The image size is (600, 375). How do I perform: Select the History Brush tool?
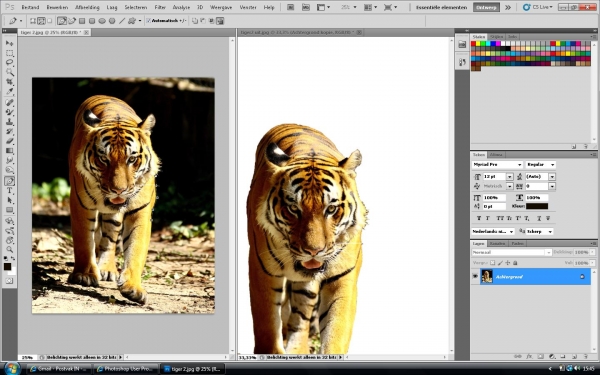(9, 131)
